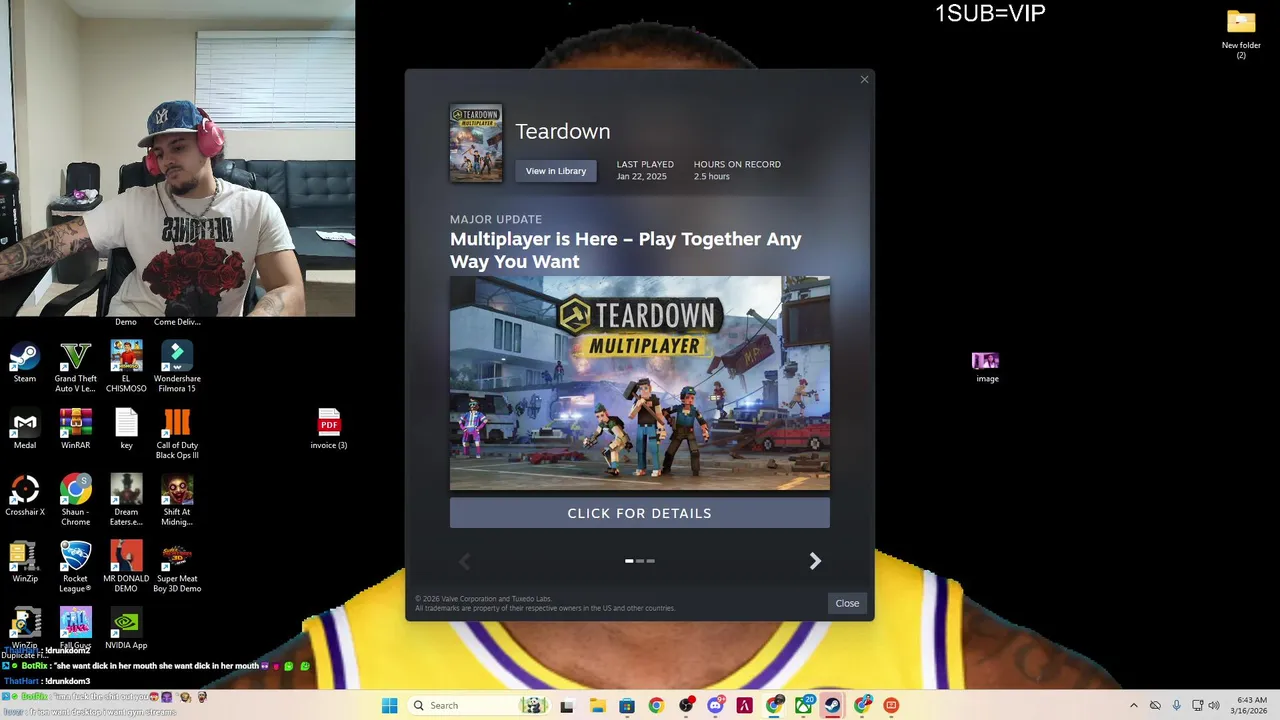The width and height of the screenshot is (1280, 720).
Task: Open OBS Studio from taskbar
Action: point(686,705)
